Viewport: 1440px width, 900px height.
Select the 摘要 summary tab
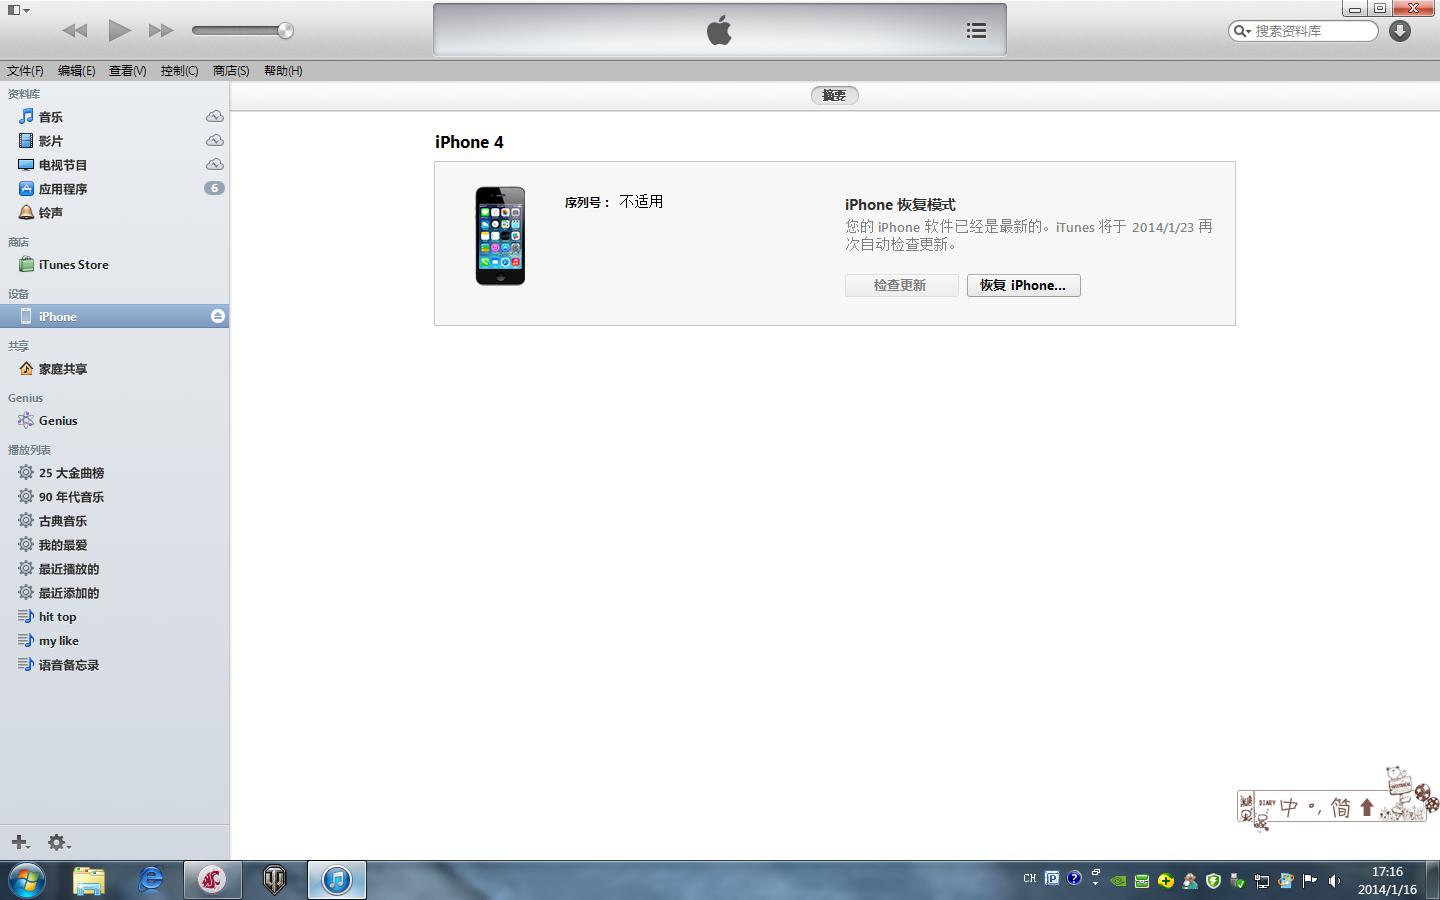click(834, 95)
